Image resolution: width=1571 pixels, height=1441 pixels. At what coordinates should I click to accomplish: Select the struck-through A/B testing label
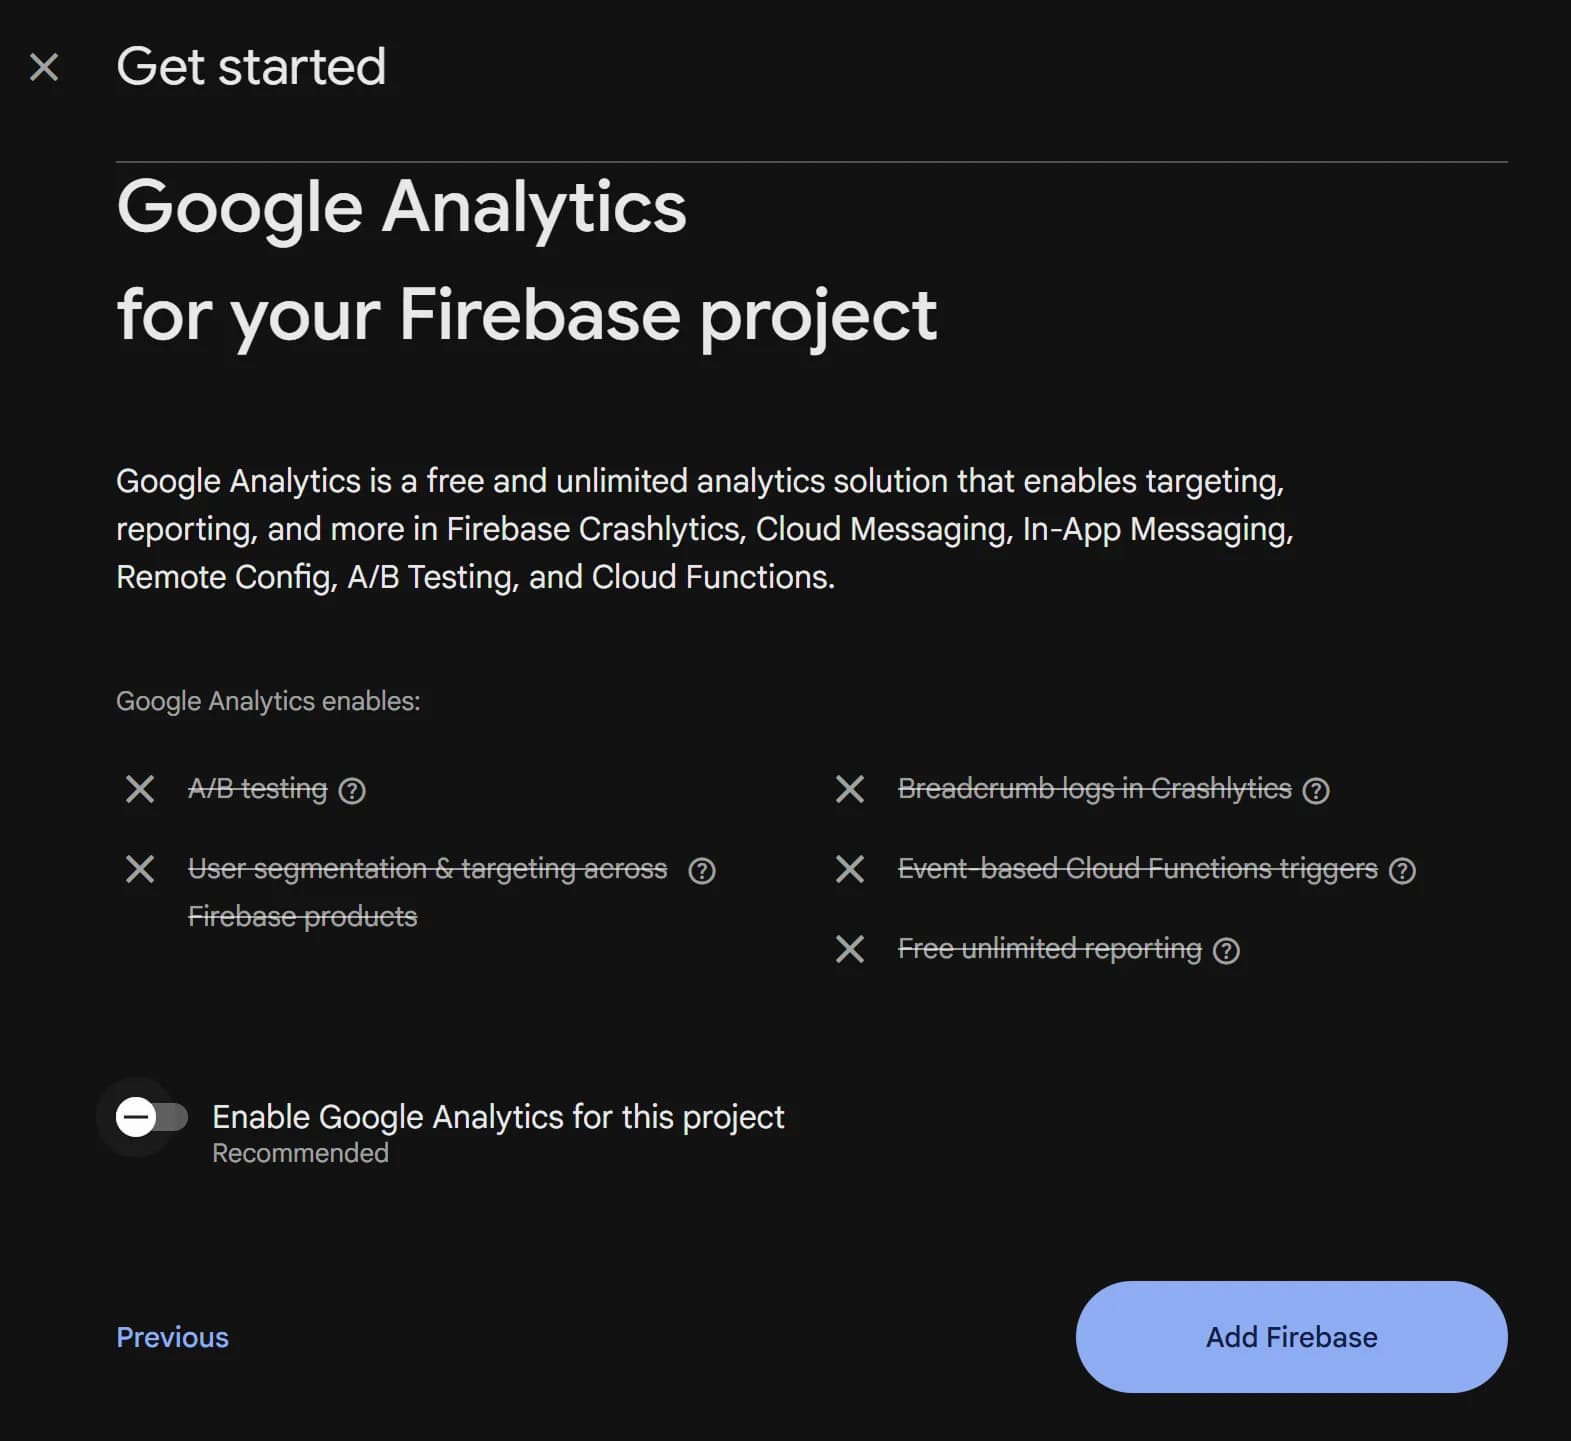pyautogui.click(x=256, y=789)
